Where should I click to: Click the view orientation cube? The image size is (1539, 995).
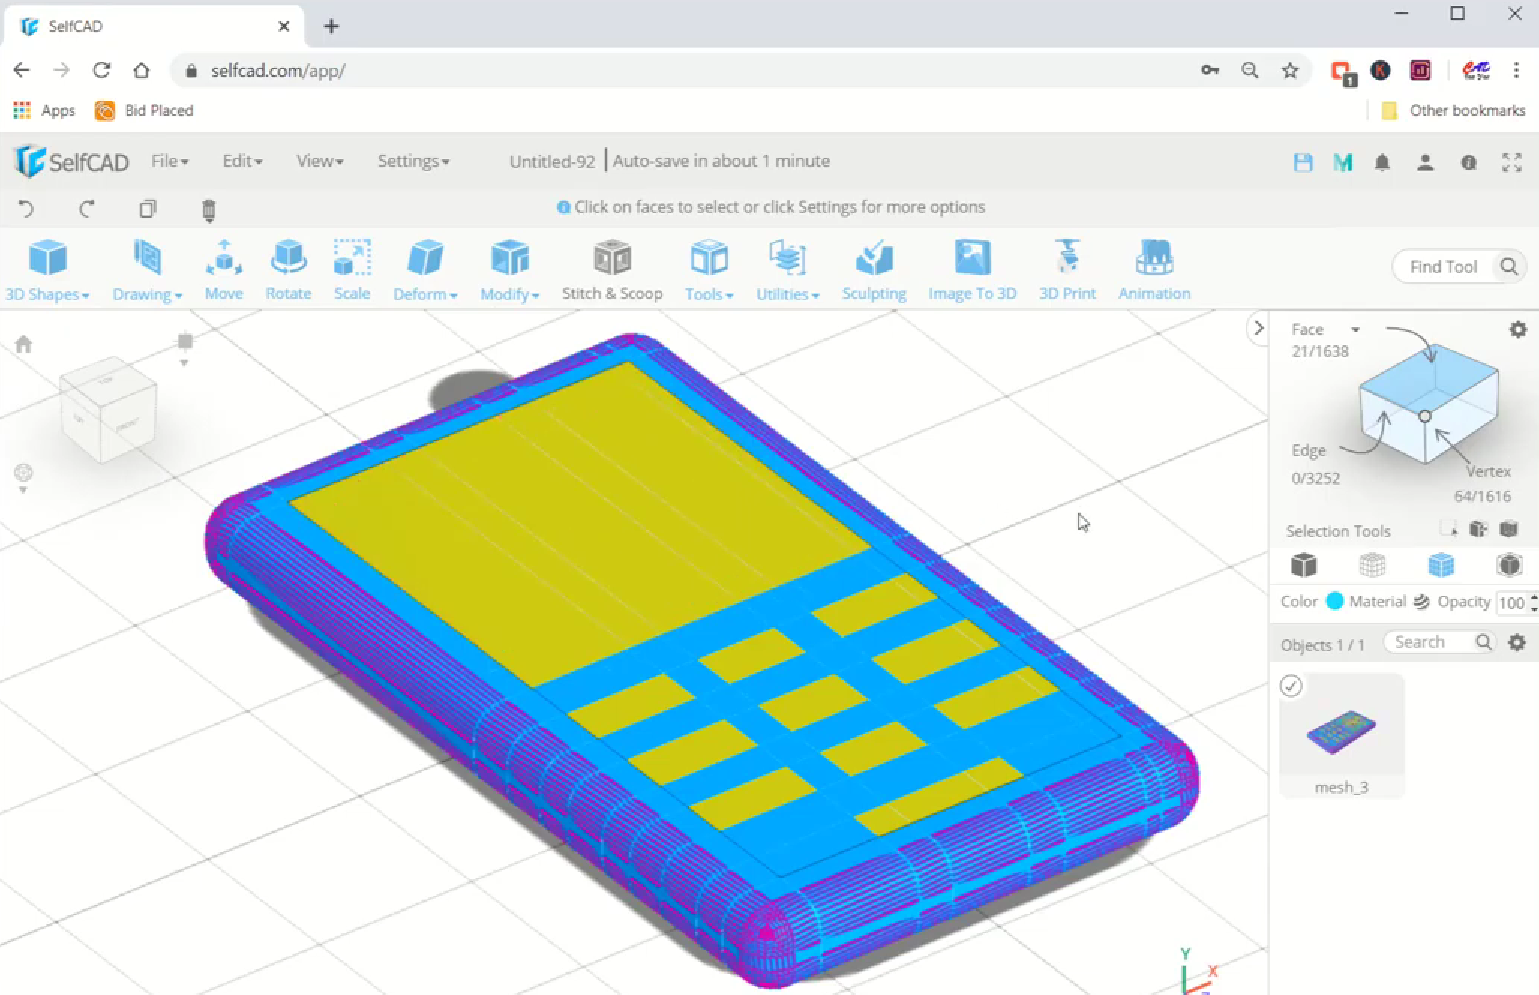(108, 410)
